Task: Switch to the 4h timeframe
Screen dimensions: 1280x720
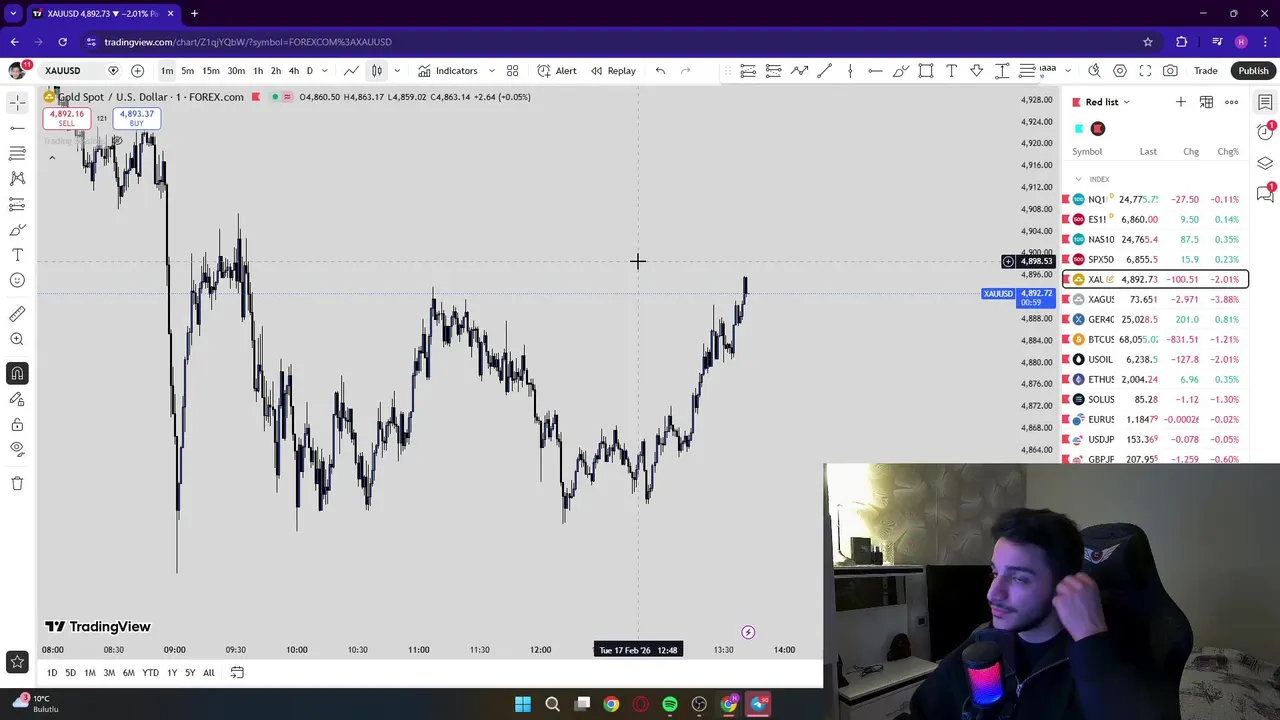Action: tap(293, 71)
